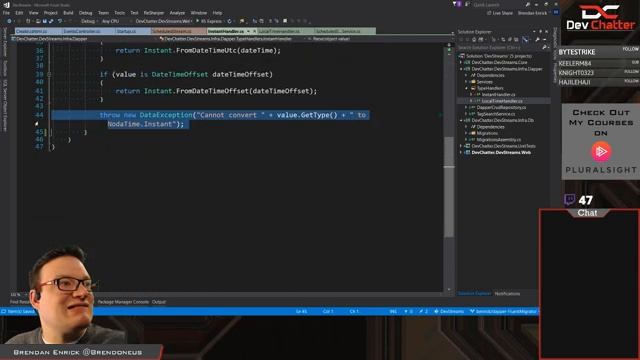Open the View menu

click(33, 13)
